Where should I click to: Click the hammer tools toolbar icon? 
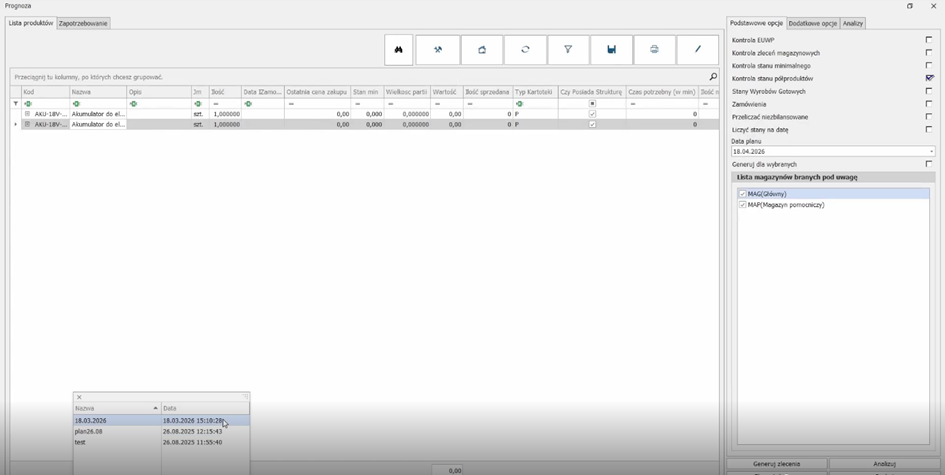(438, 50)
